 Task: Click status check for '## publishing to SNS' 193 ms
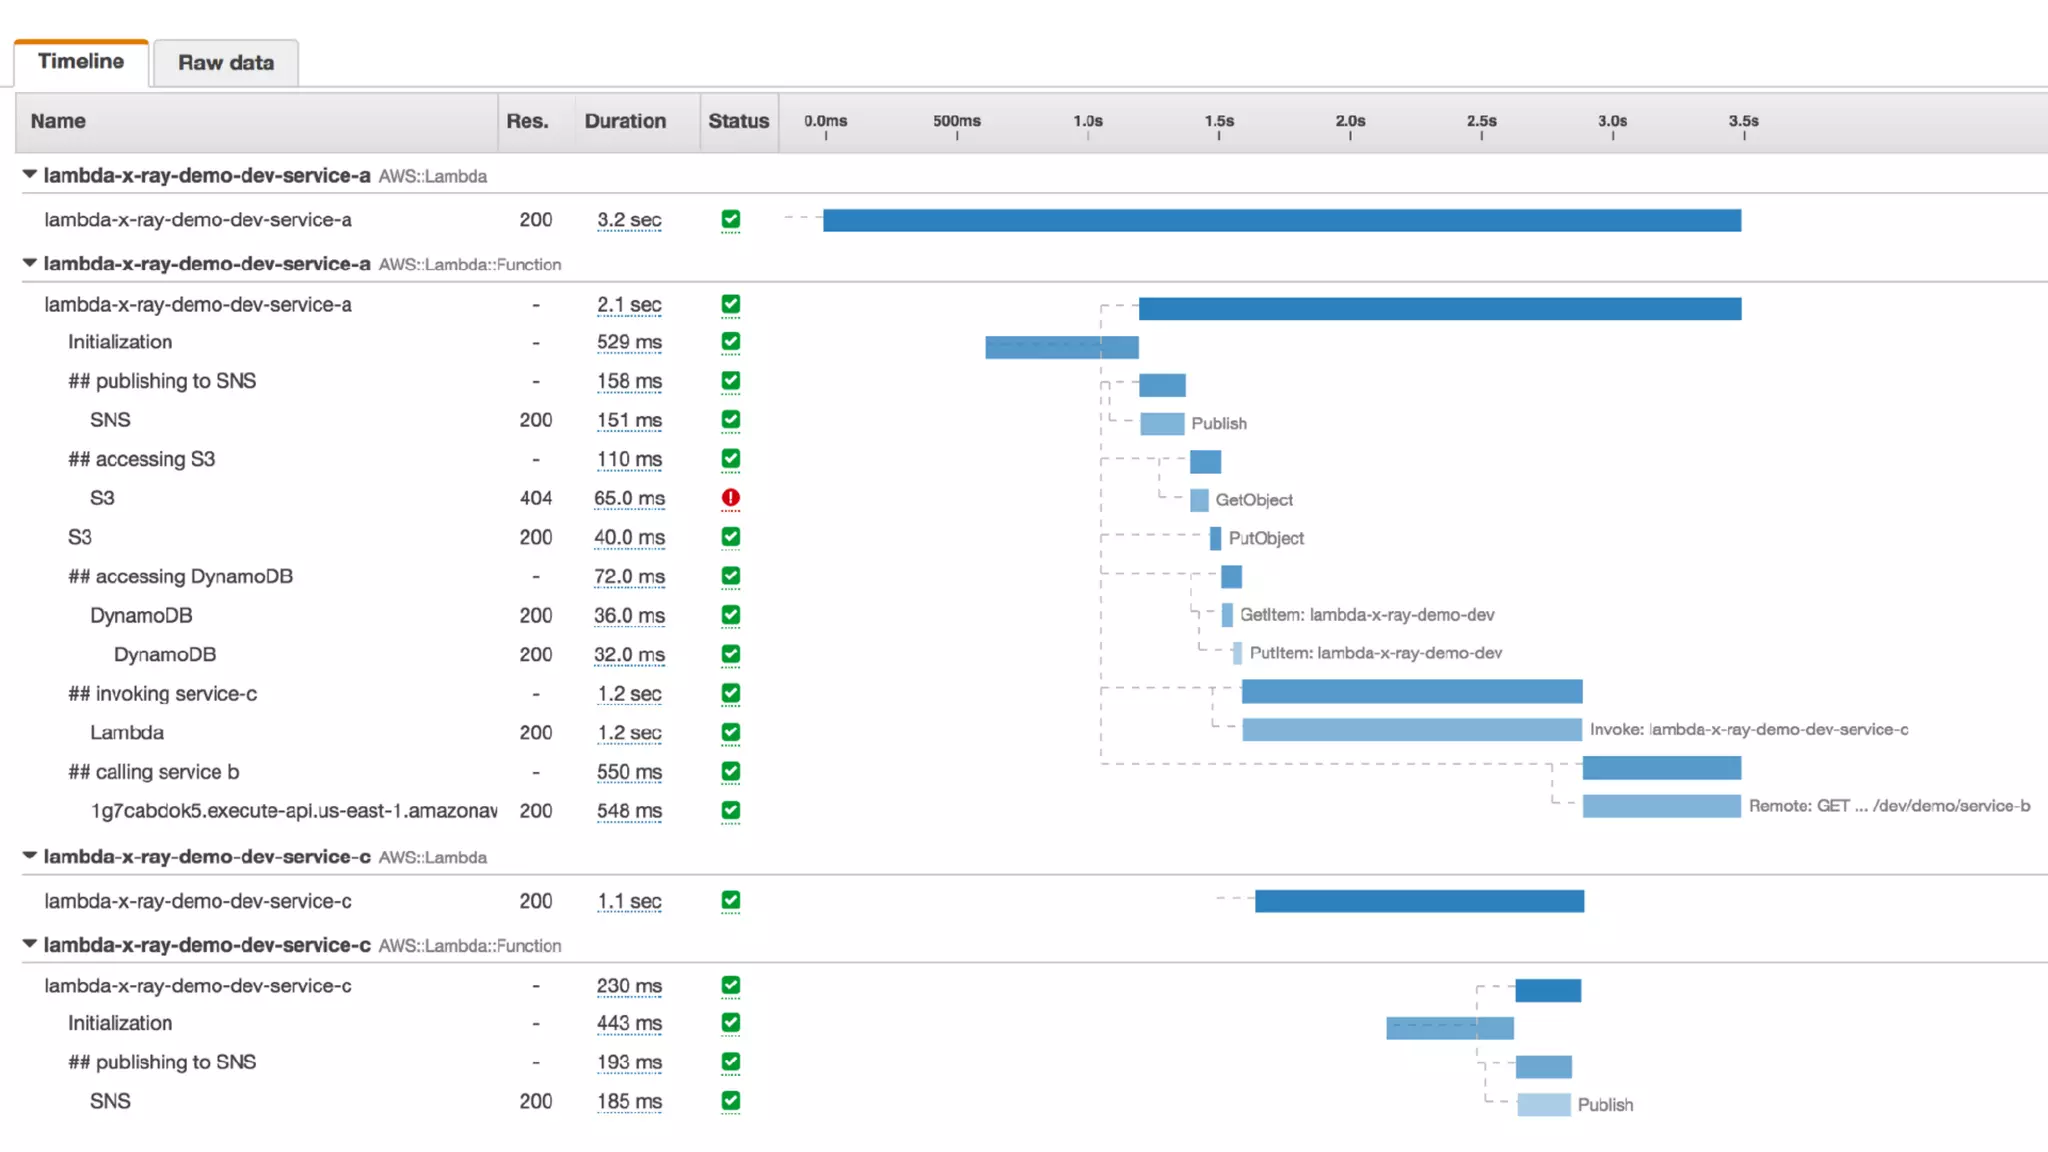click(731, 1062)
